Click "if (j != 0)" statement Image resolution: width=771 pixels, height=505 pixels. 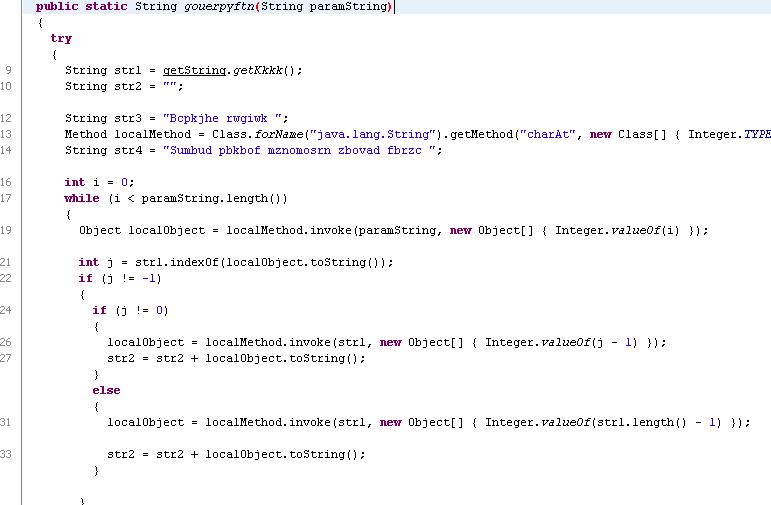pos(130,310)
